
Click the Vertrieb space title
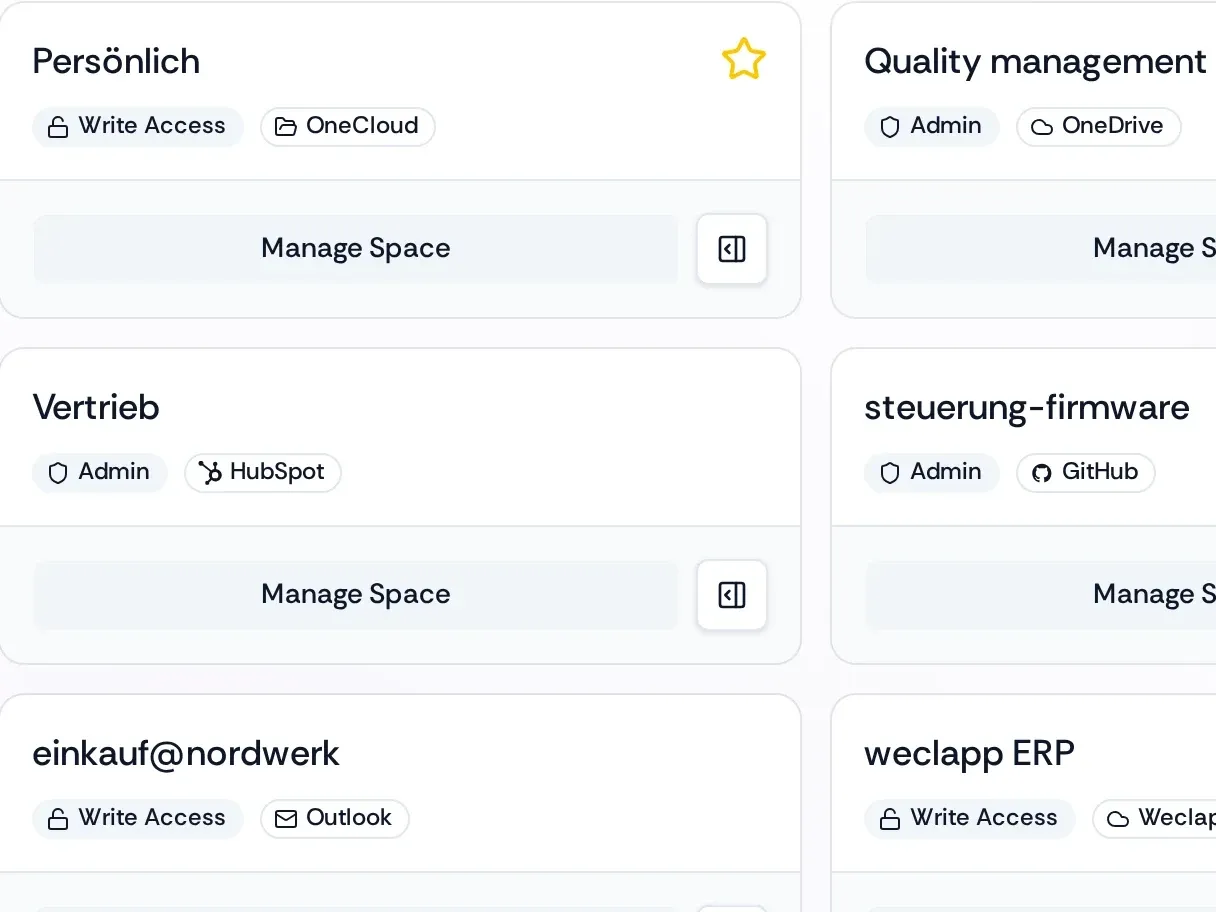point(96,407)
